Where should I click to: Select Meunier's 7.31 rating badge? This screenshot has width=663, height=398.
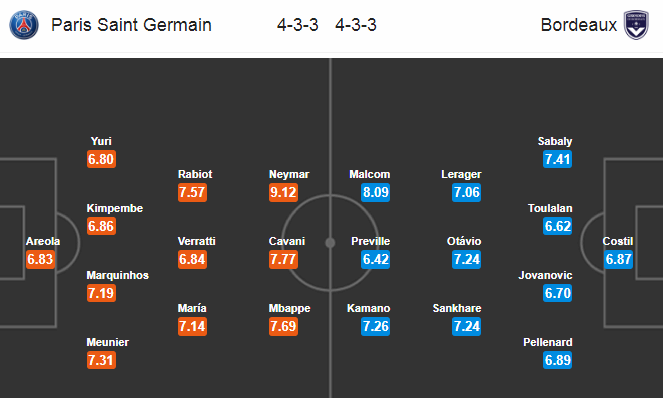101,360
